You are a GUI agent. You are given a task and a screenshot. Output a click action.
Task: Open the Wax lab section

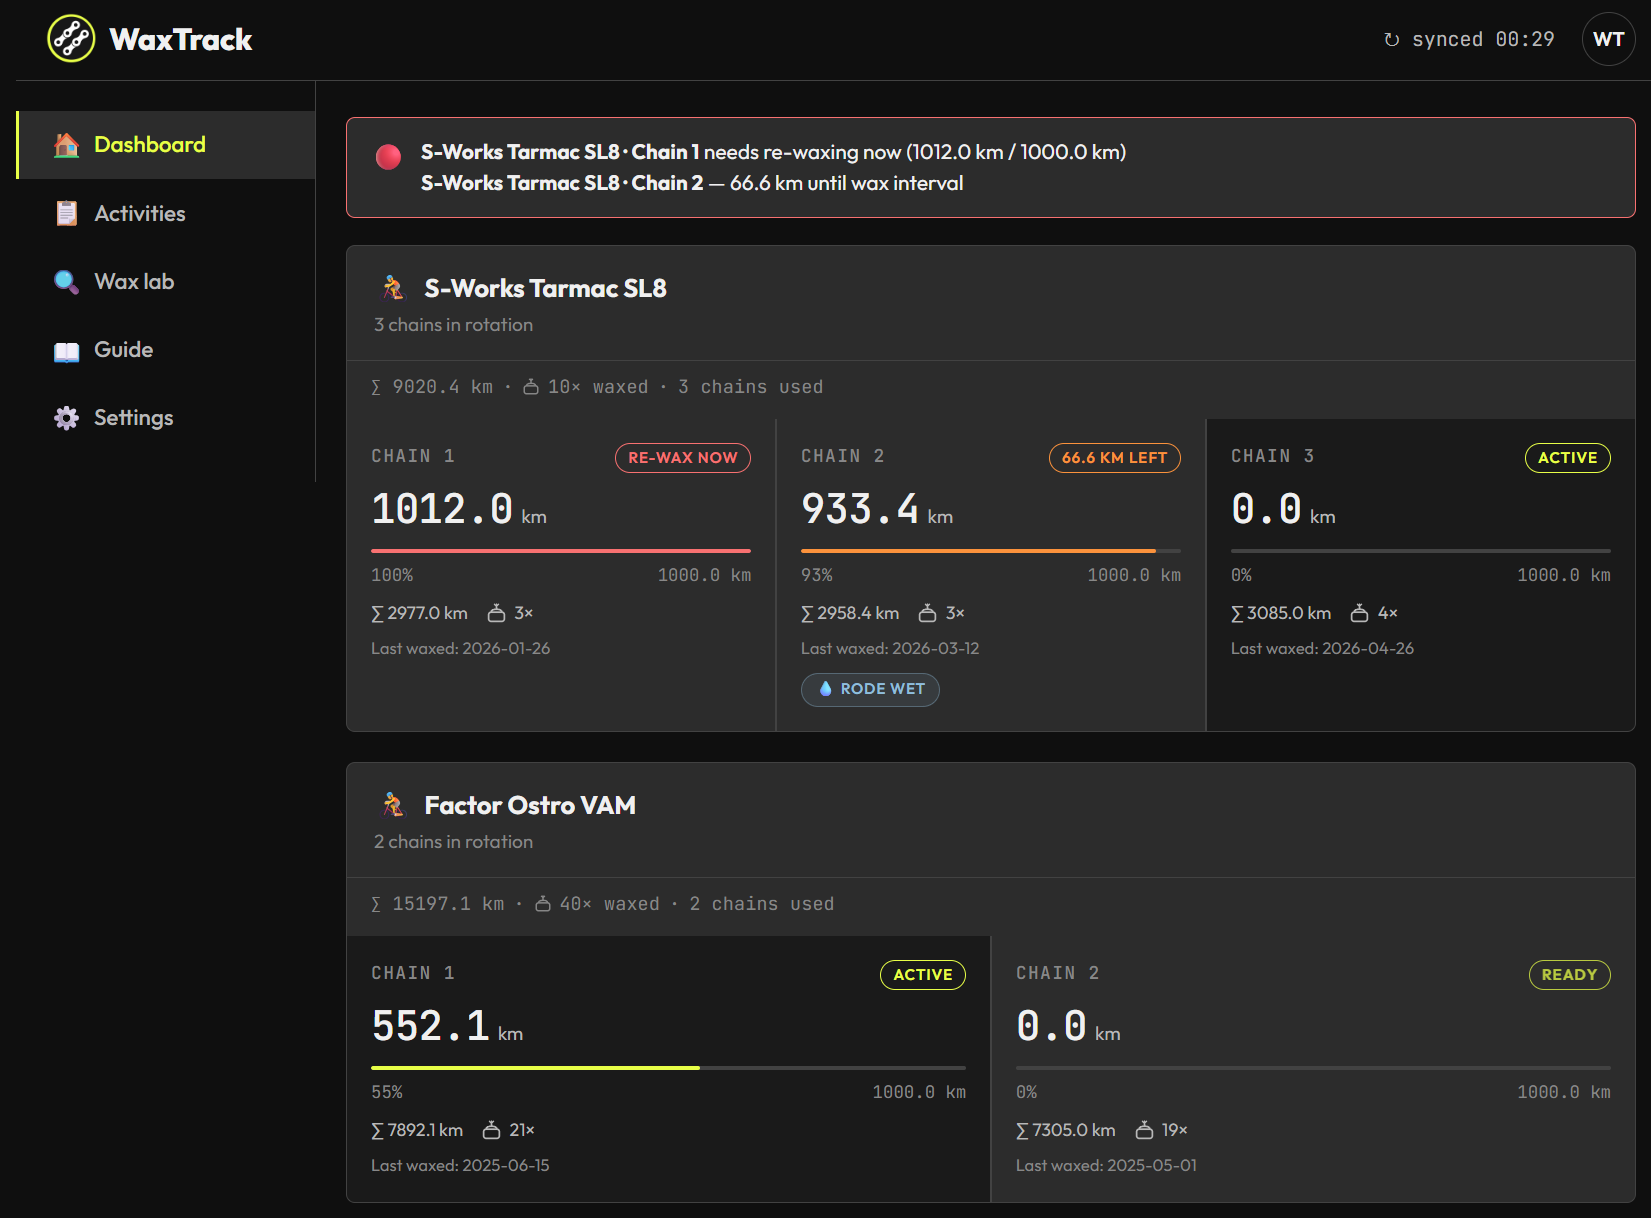click(x=167, y=282)
